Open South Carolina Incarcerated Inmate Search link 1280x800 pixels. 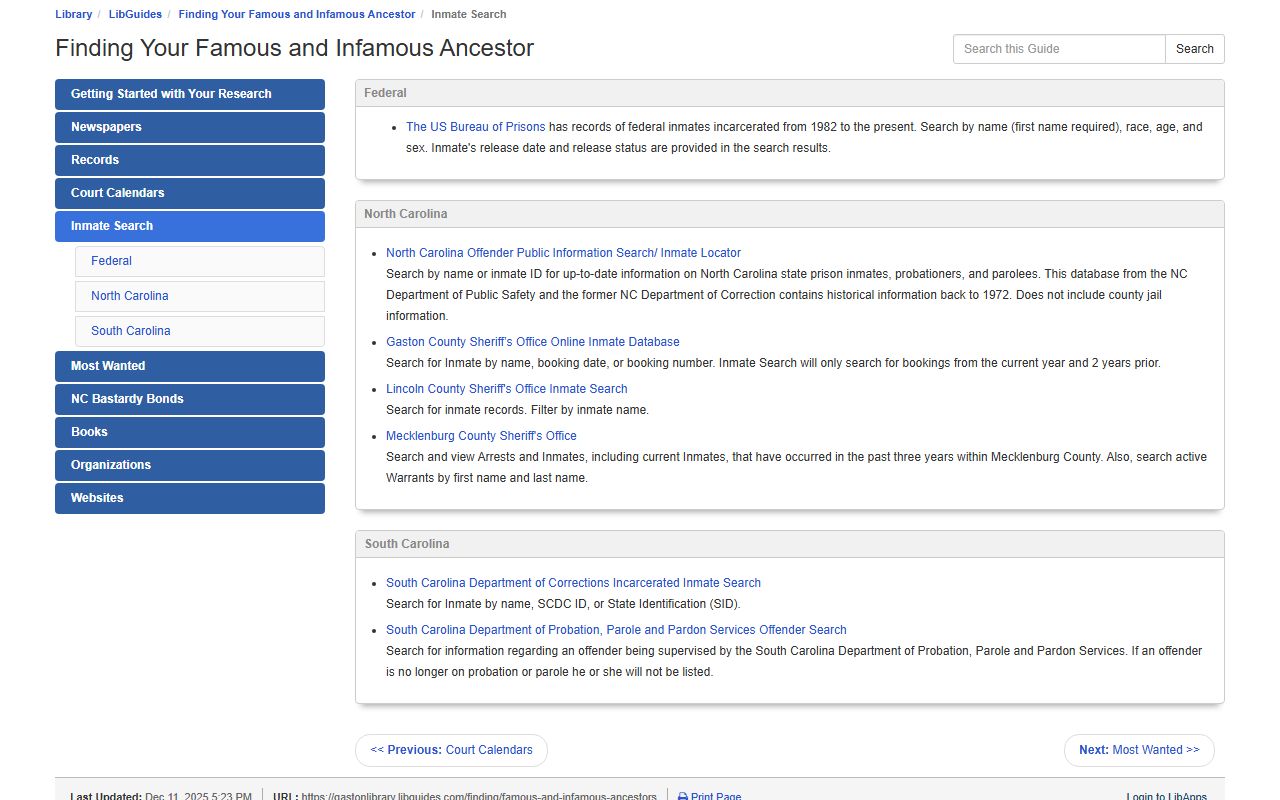573,583
